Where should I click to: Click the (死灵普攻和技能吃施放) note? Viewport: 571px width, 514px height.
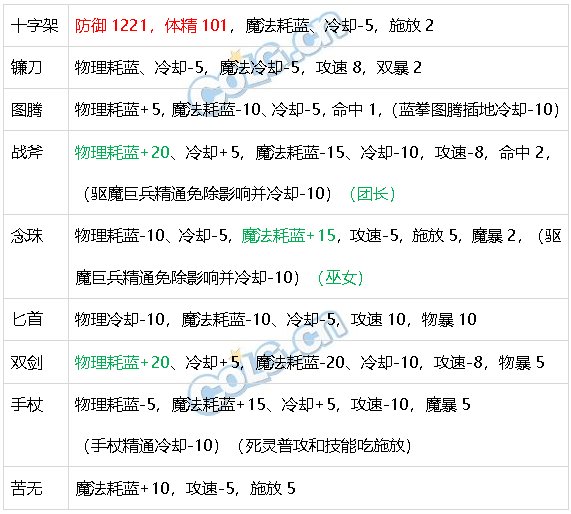(324, 446)
